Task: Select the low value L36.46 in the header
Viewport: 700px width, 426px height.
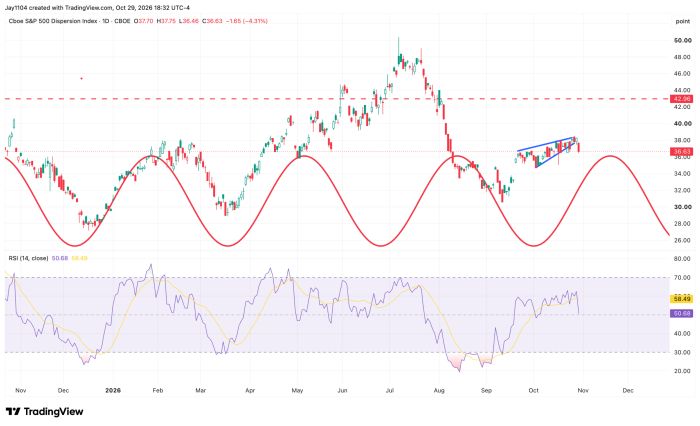Action: (x=189, y=21)
